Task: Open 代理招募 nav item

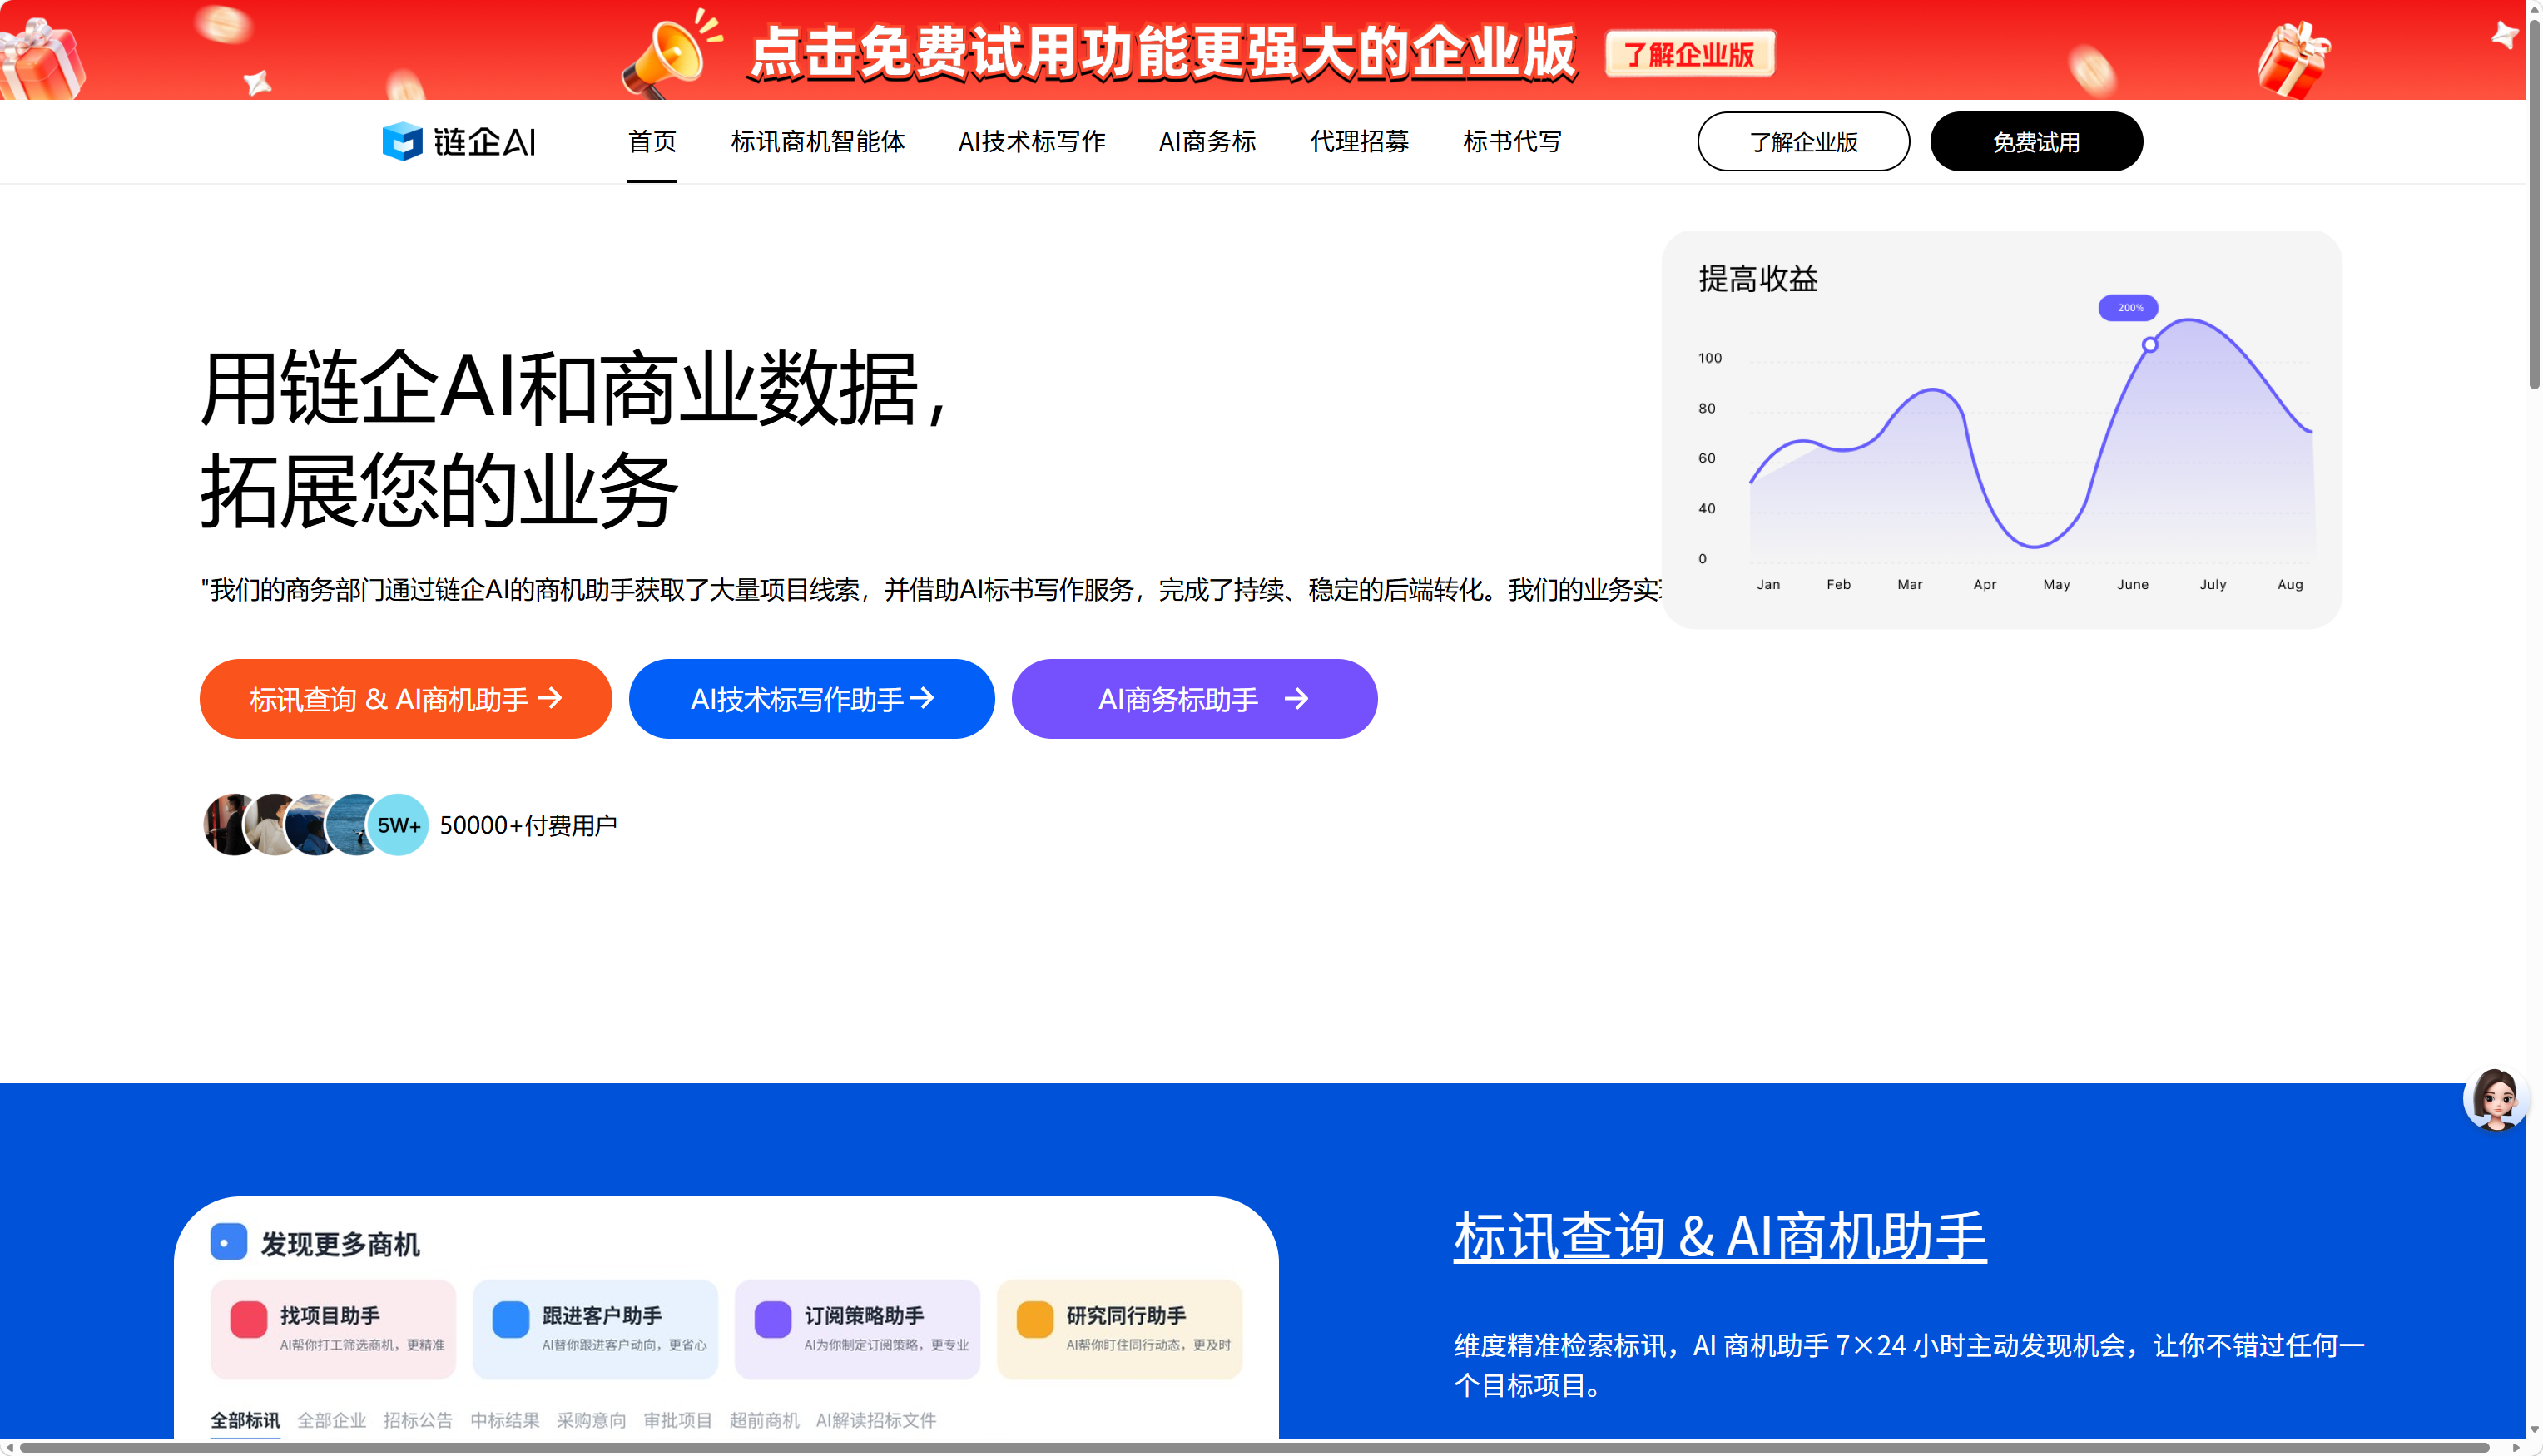Action: point(1359,141)
